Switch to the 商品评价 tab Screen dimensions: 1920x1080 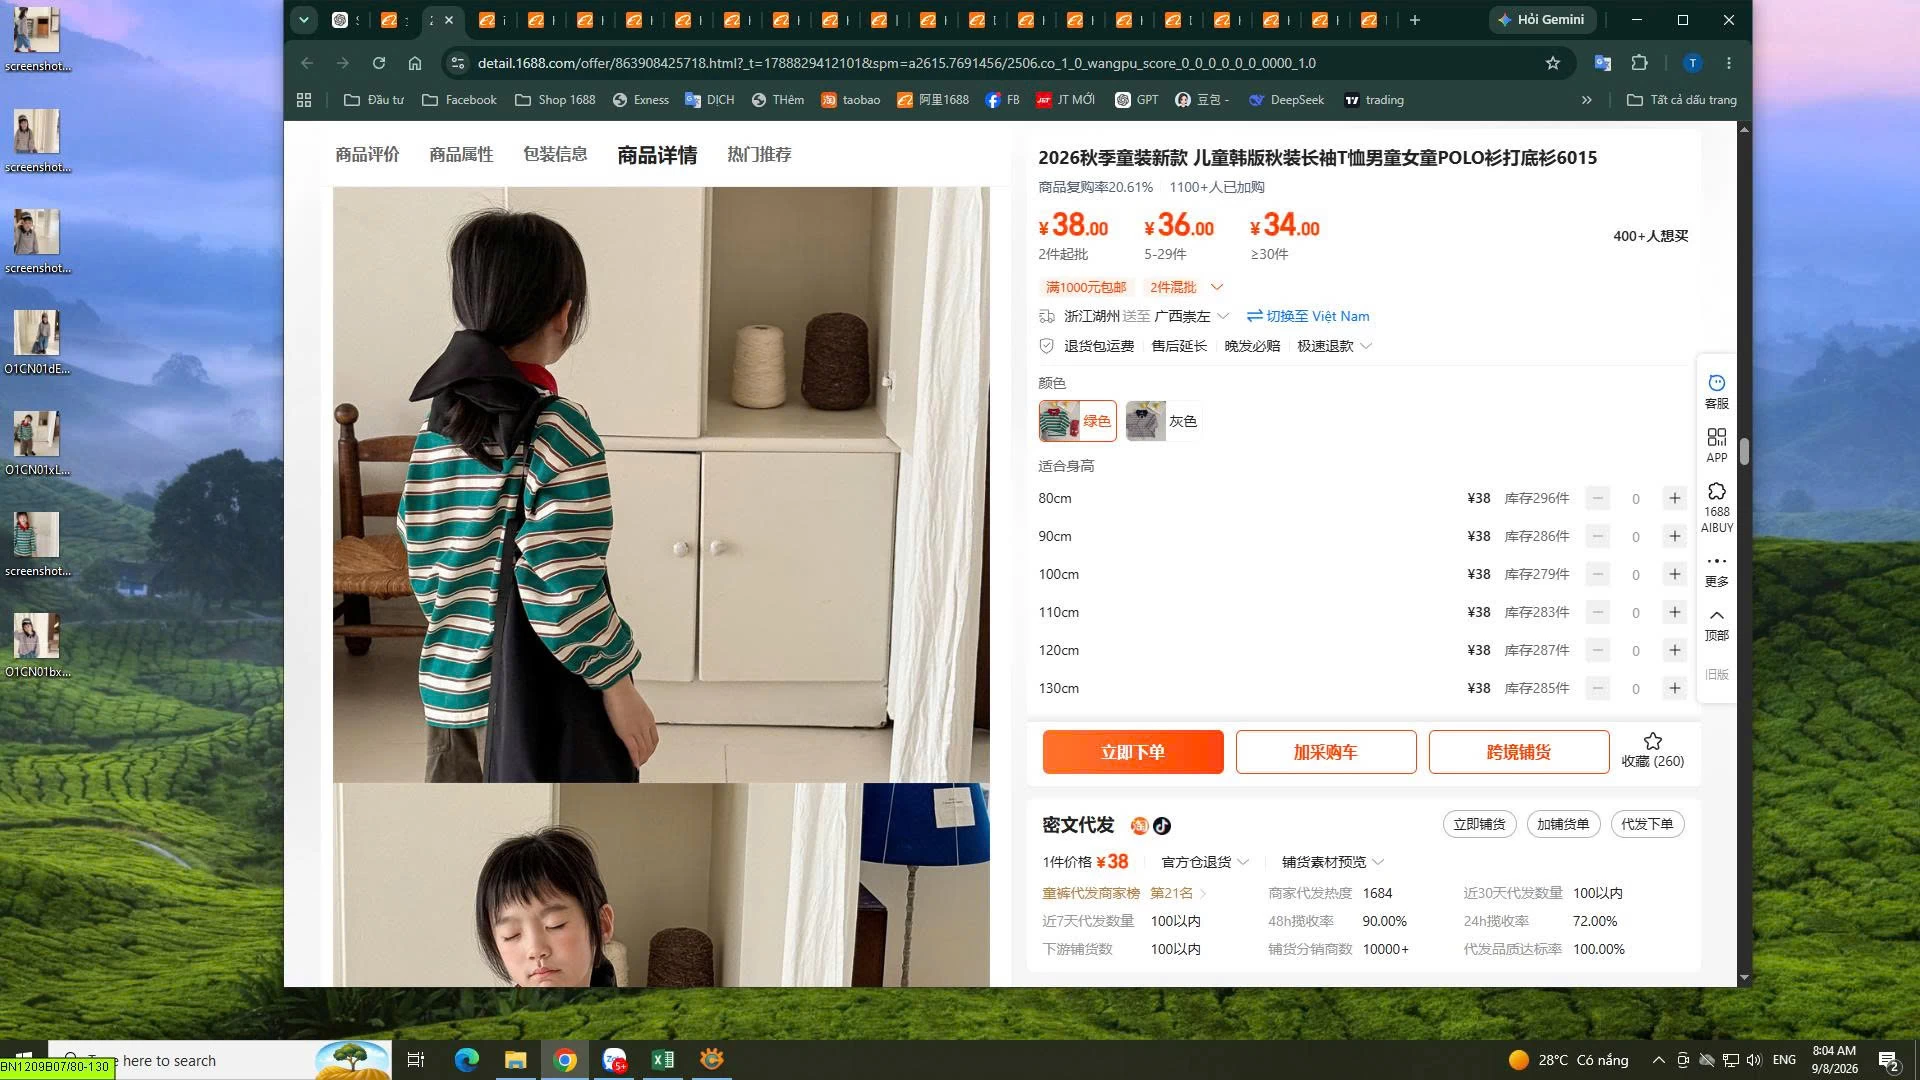click(367, 155)
